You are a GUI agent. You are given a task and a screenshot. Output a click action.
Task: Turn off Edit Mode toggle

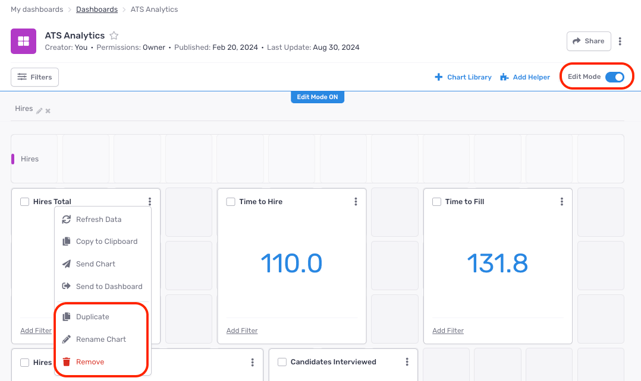pyautogui.click(x=614, y=77)
